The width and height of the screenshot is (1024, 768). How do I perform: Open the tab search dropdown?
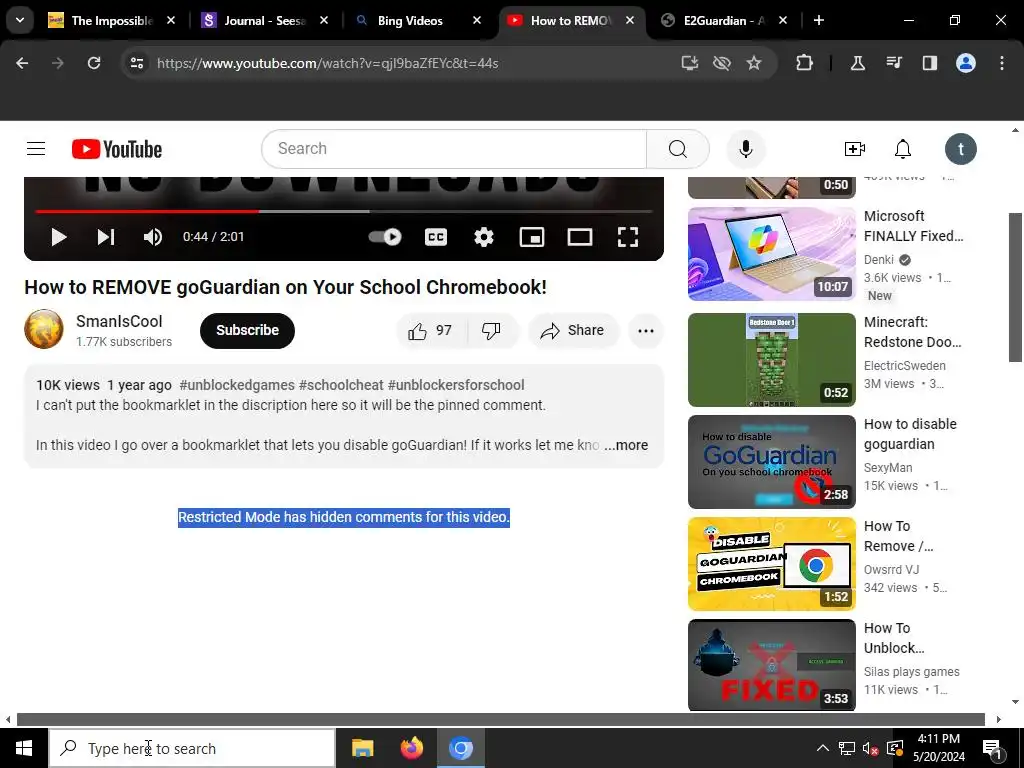click(x=20, y=20)
